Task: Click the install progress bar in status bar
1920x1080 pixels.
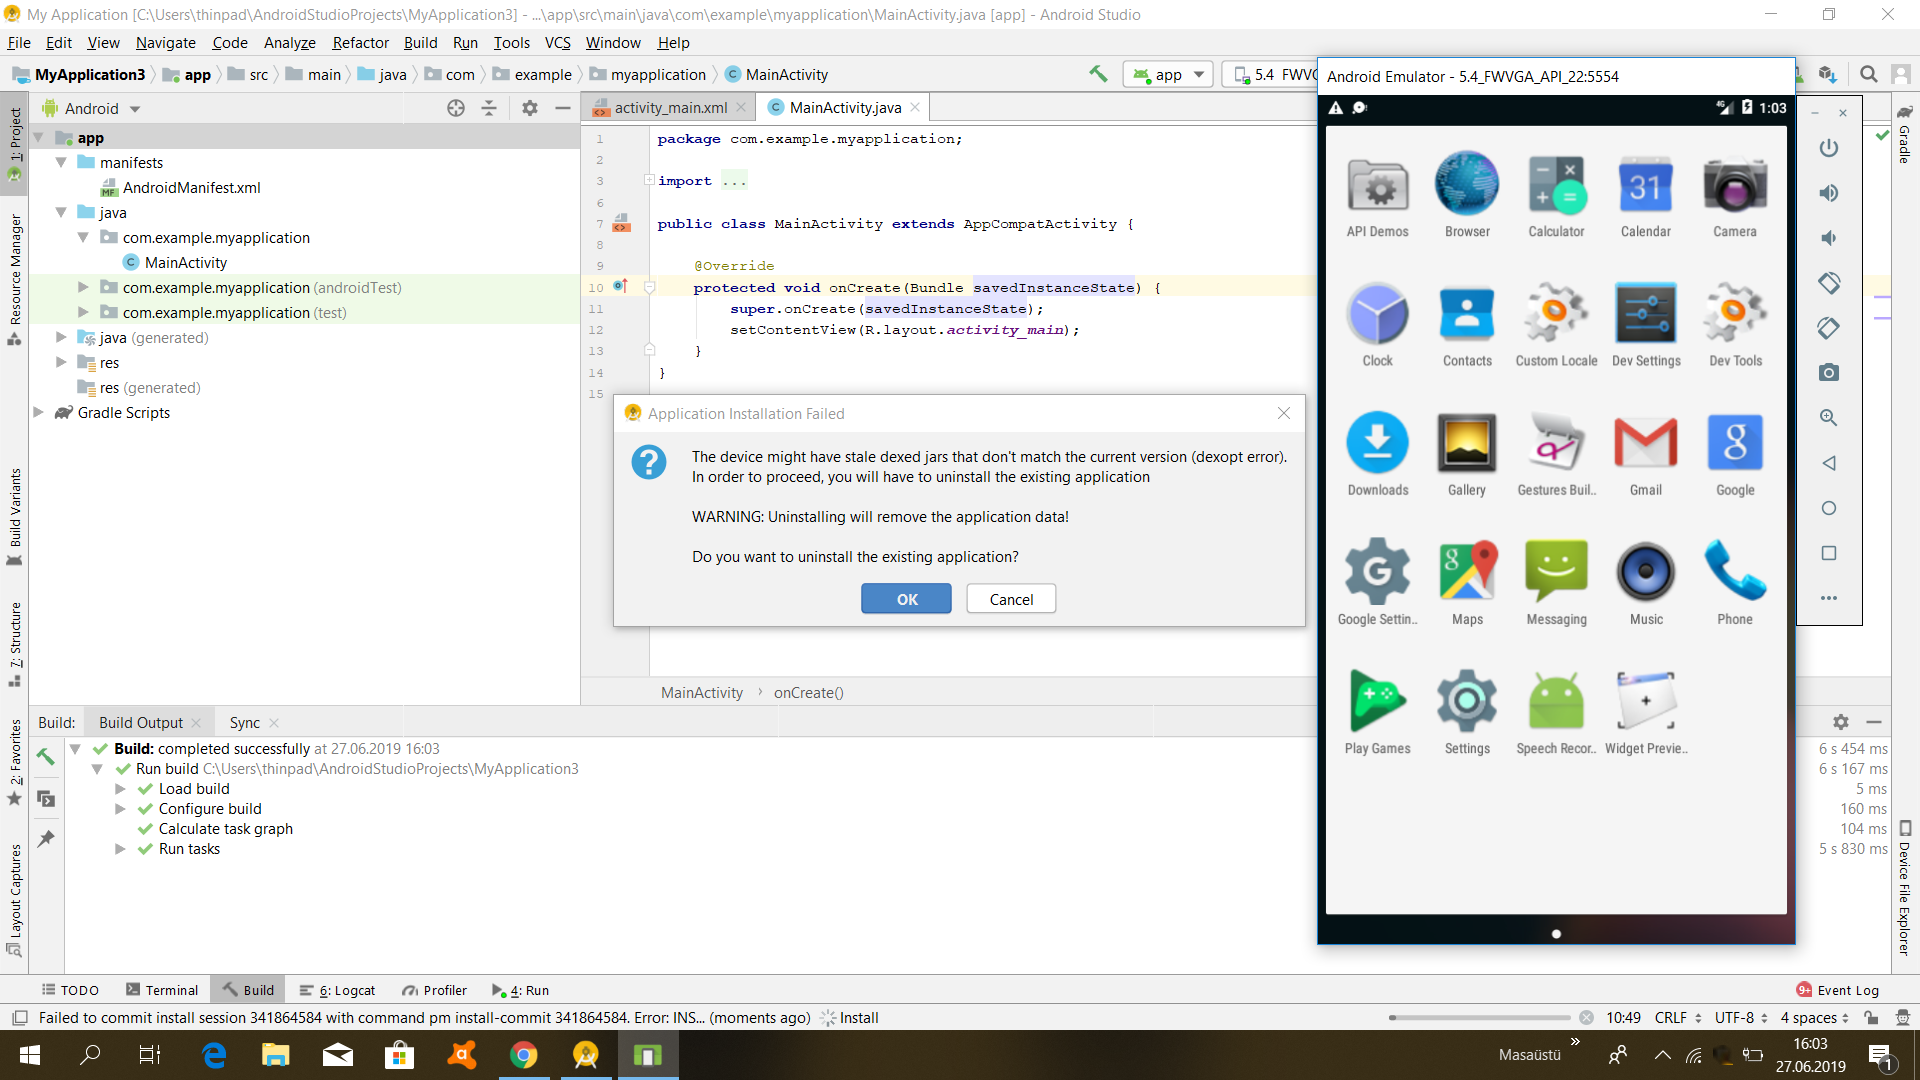Action: click(1479, 1018)
